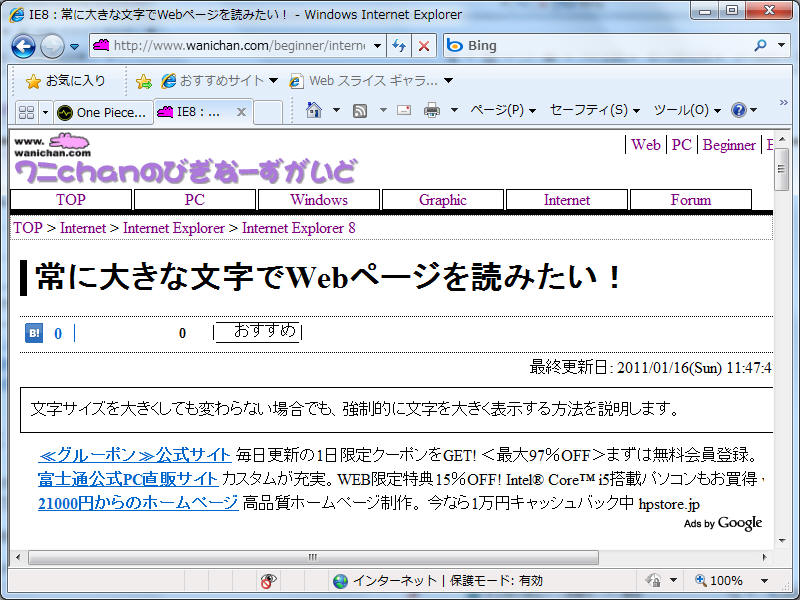Viewport: 800px width, 600px height.
Task: Open the search provider dropdown arrow
Action: coord(781,45)
